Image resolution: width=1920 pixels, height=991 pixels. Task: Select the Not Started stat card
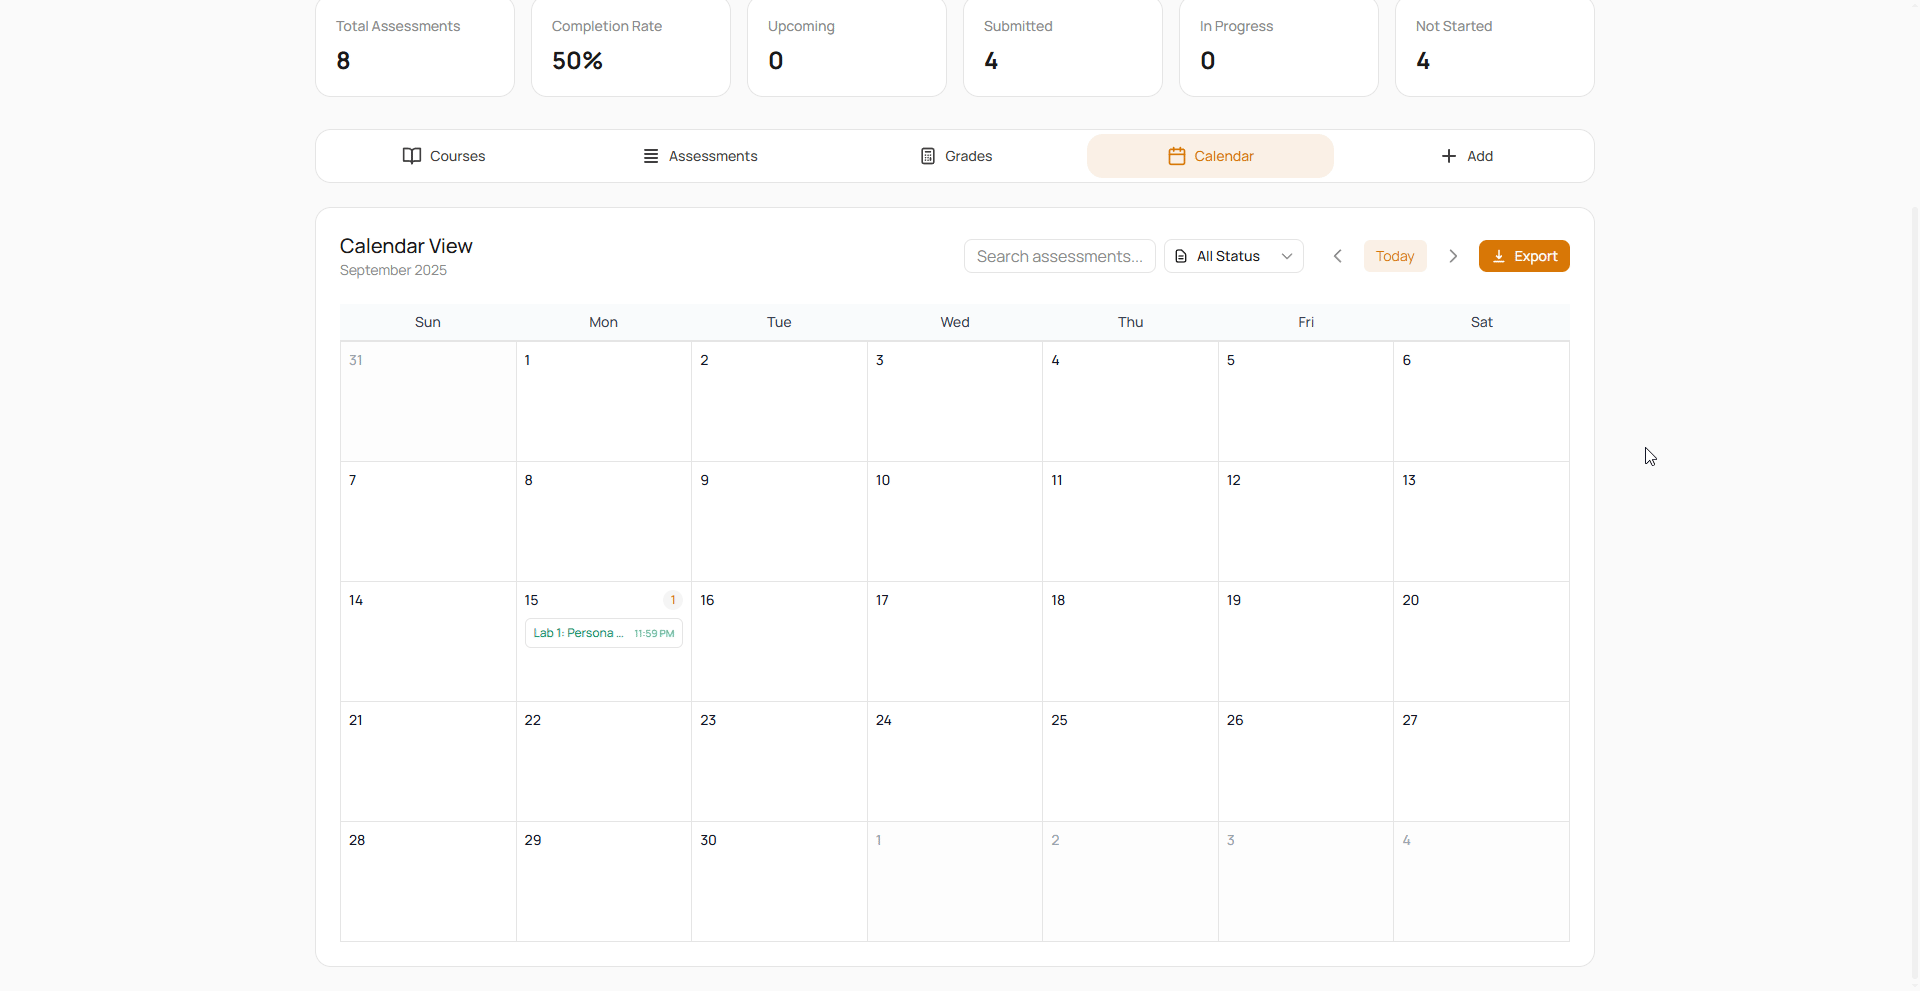tap(1495, 47)
